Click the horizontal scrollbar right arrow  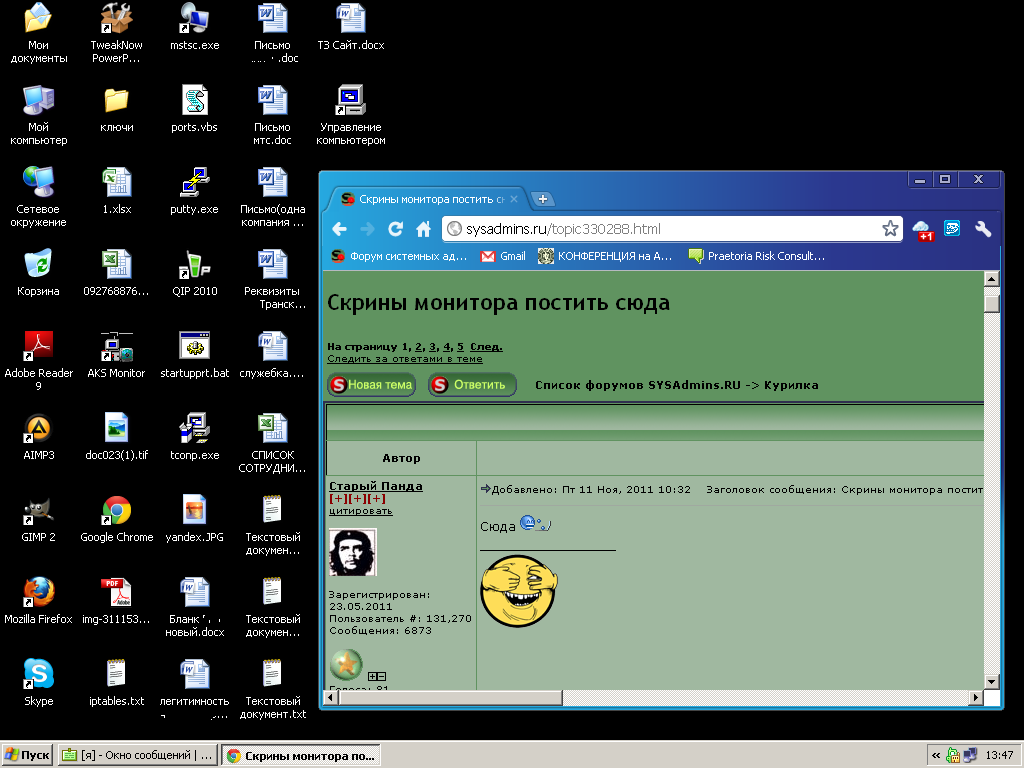pos(976,697)
